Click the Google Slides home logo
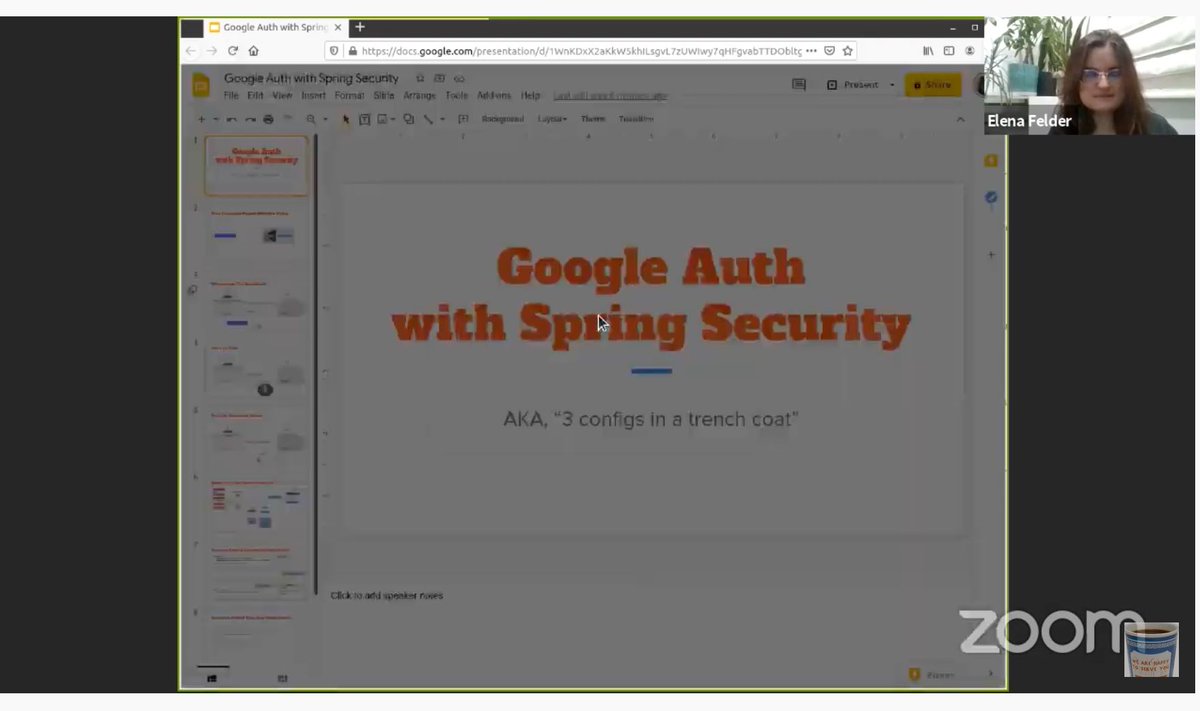 coord(201,85)
